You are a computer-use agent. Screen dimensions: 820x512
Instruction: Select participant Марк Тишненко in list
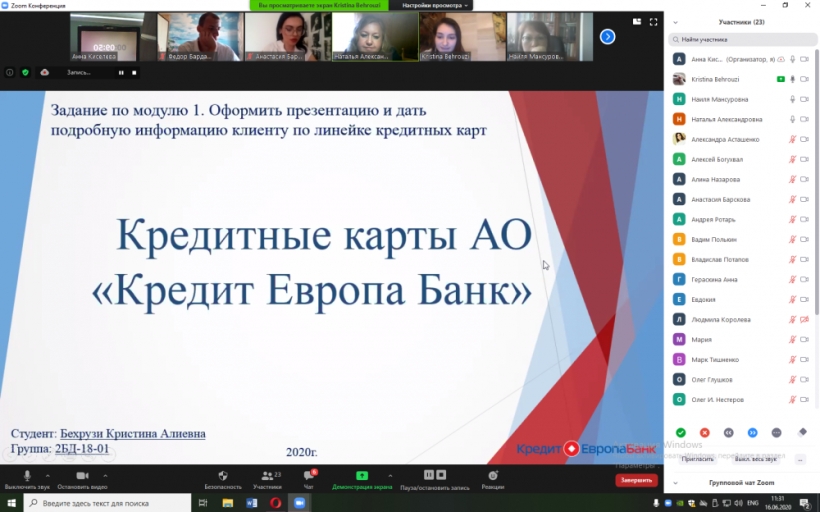(742, 359)
